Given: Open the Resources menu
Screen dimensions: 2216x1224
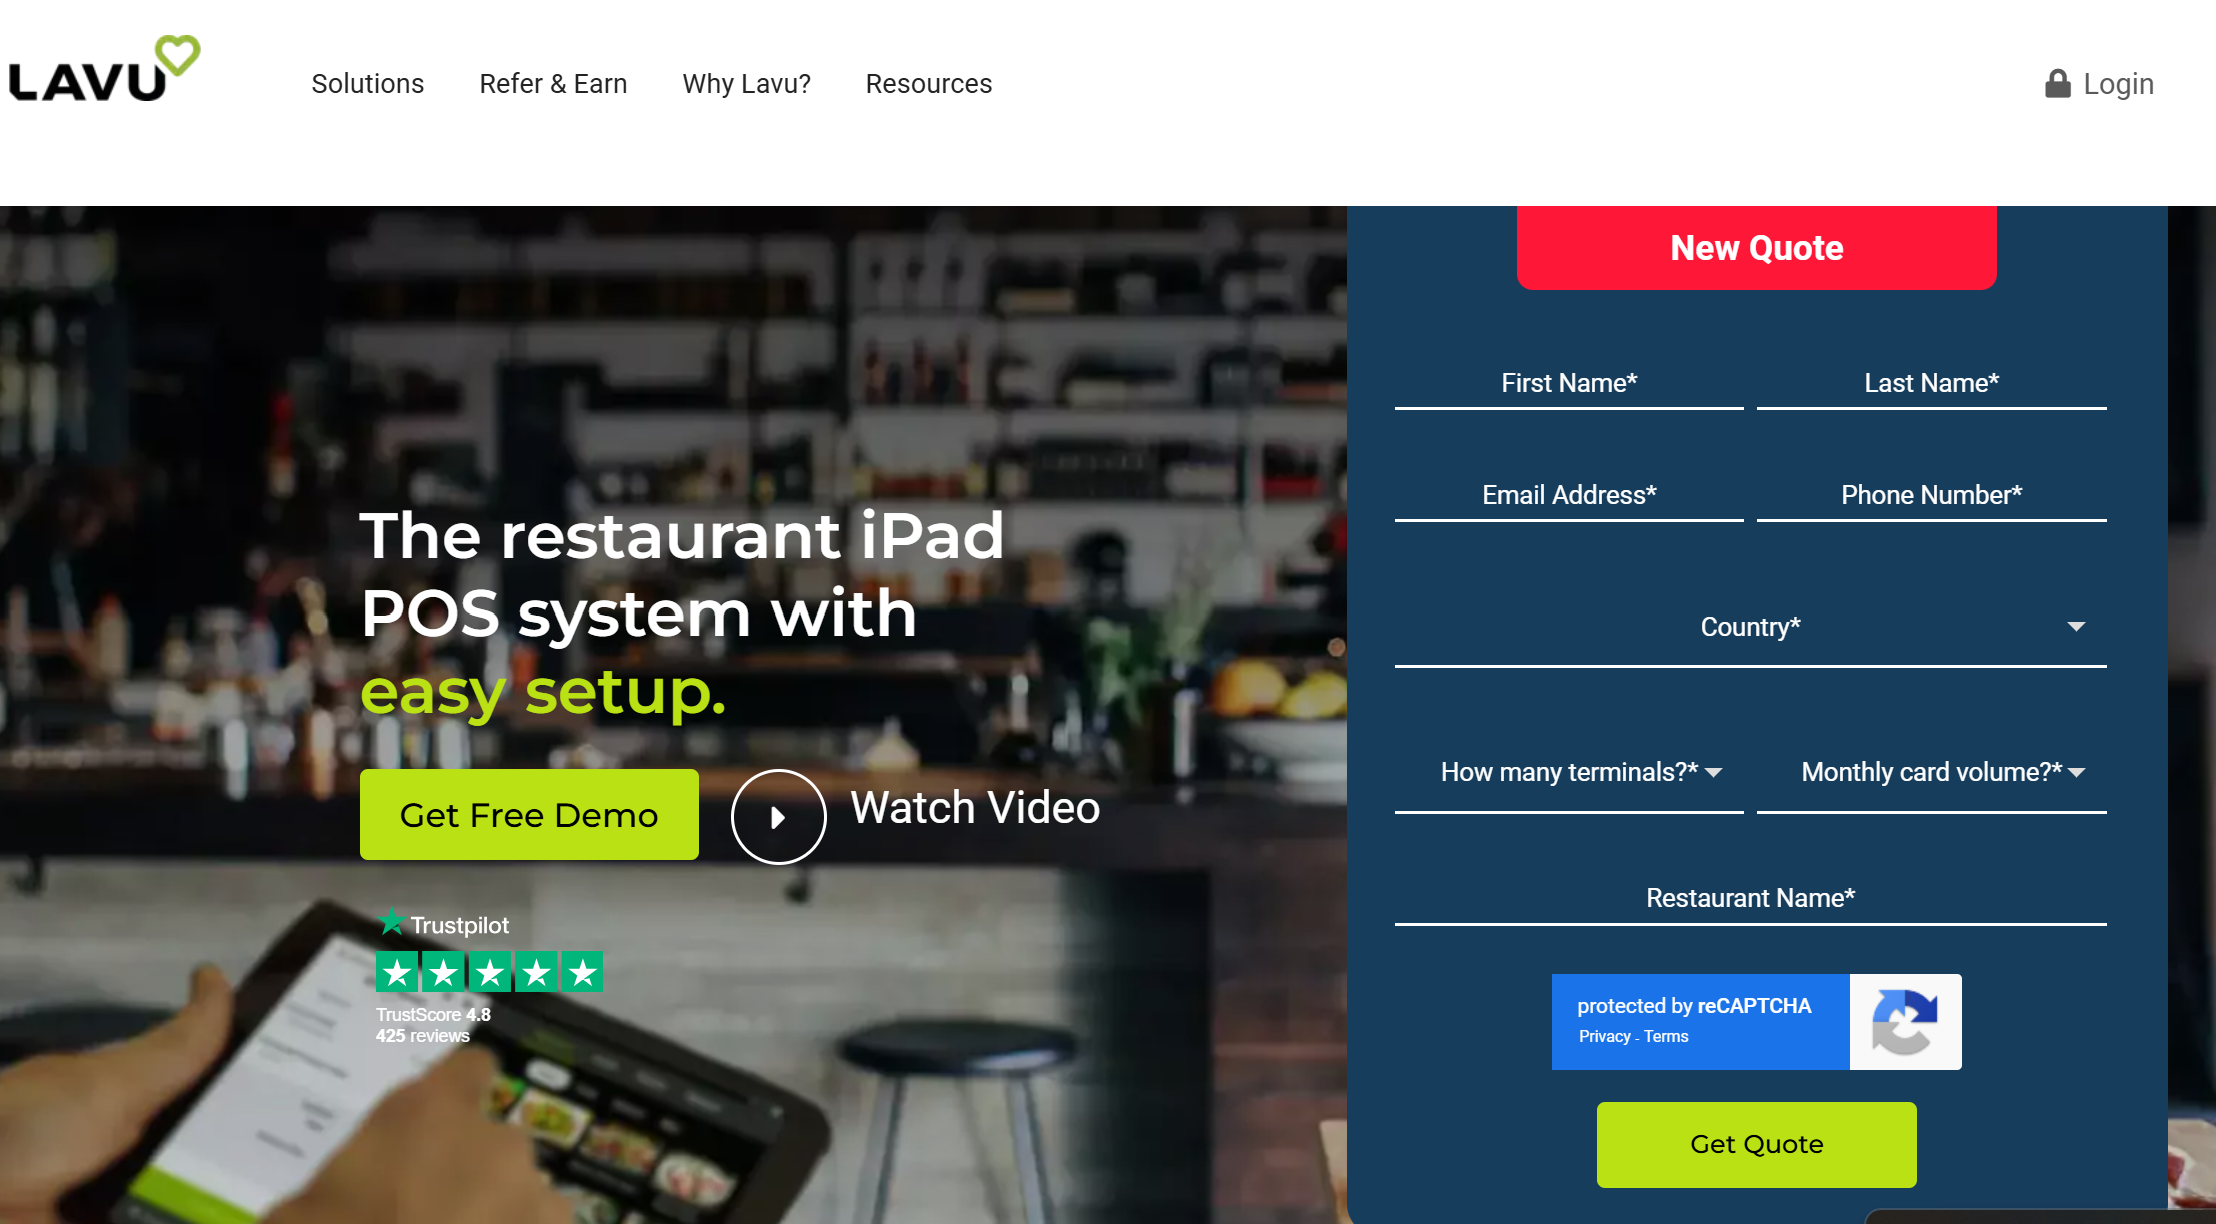Looking at the screenshot, I should 928,84.
